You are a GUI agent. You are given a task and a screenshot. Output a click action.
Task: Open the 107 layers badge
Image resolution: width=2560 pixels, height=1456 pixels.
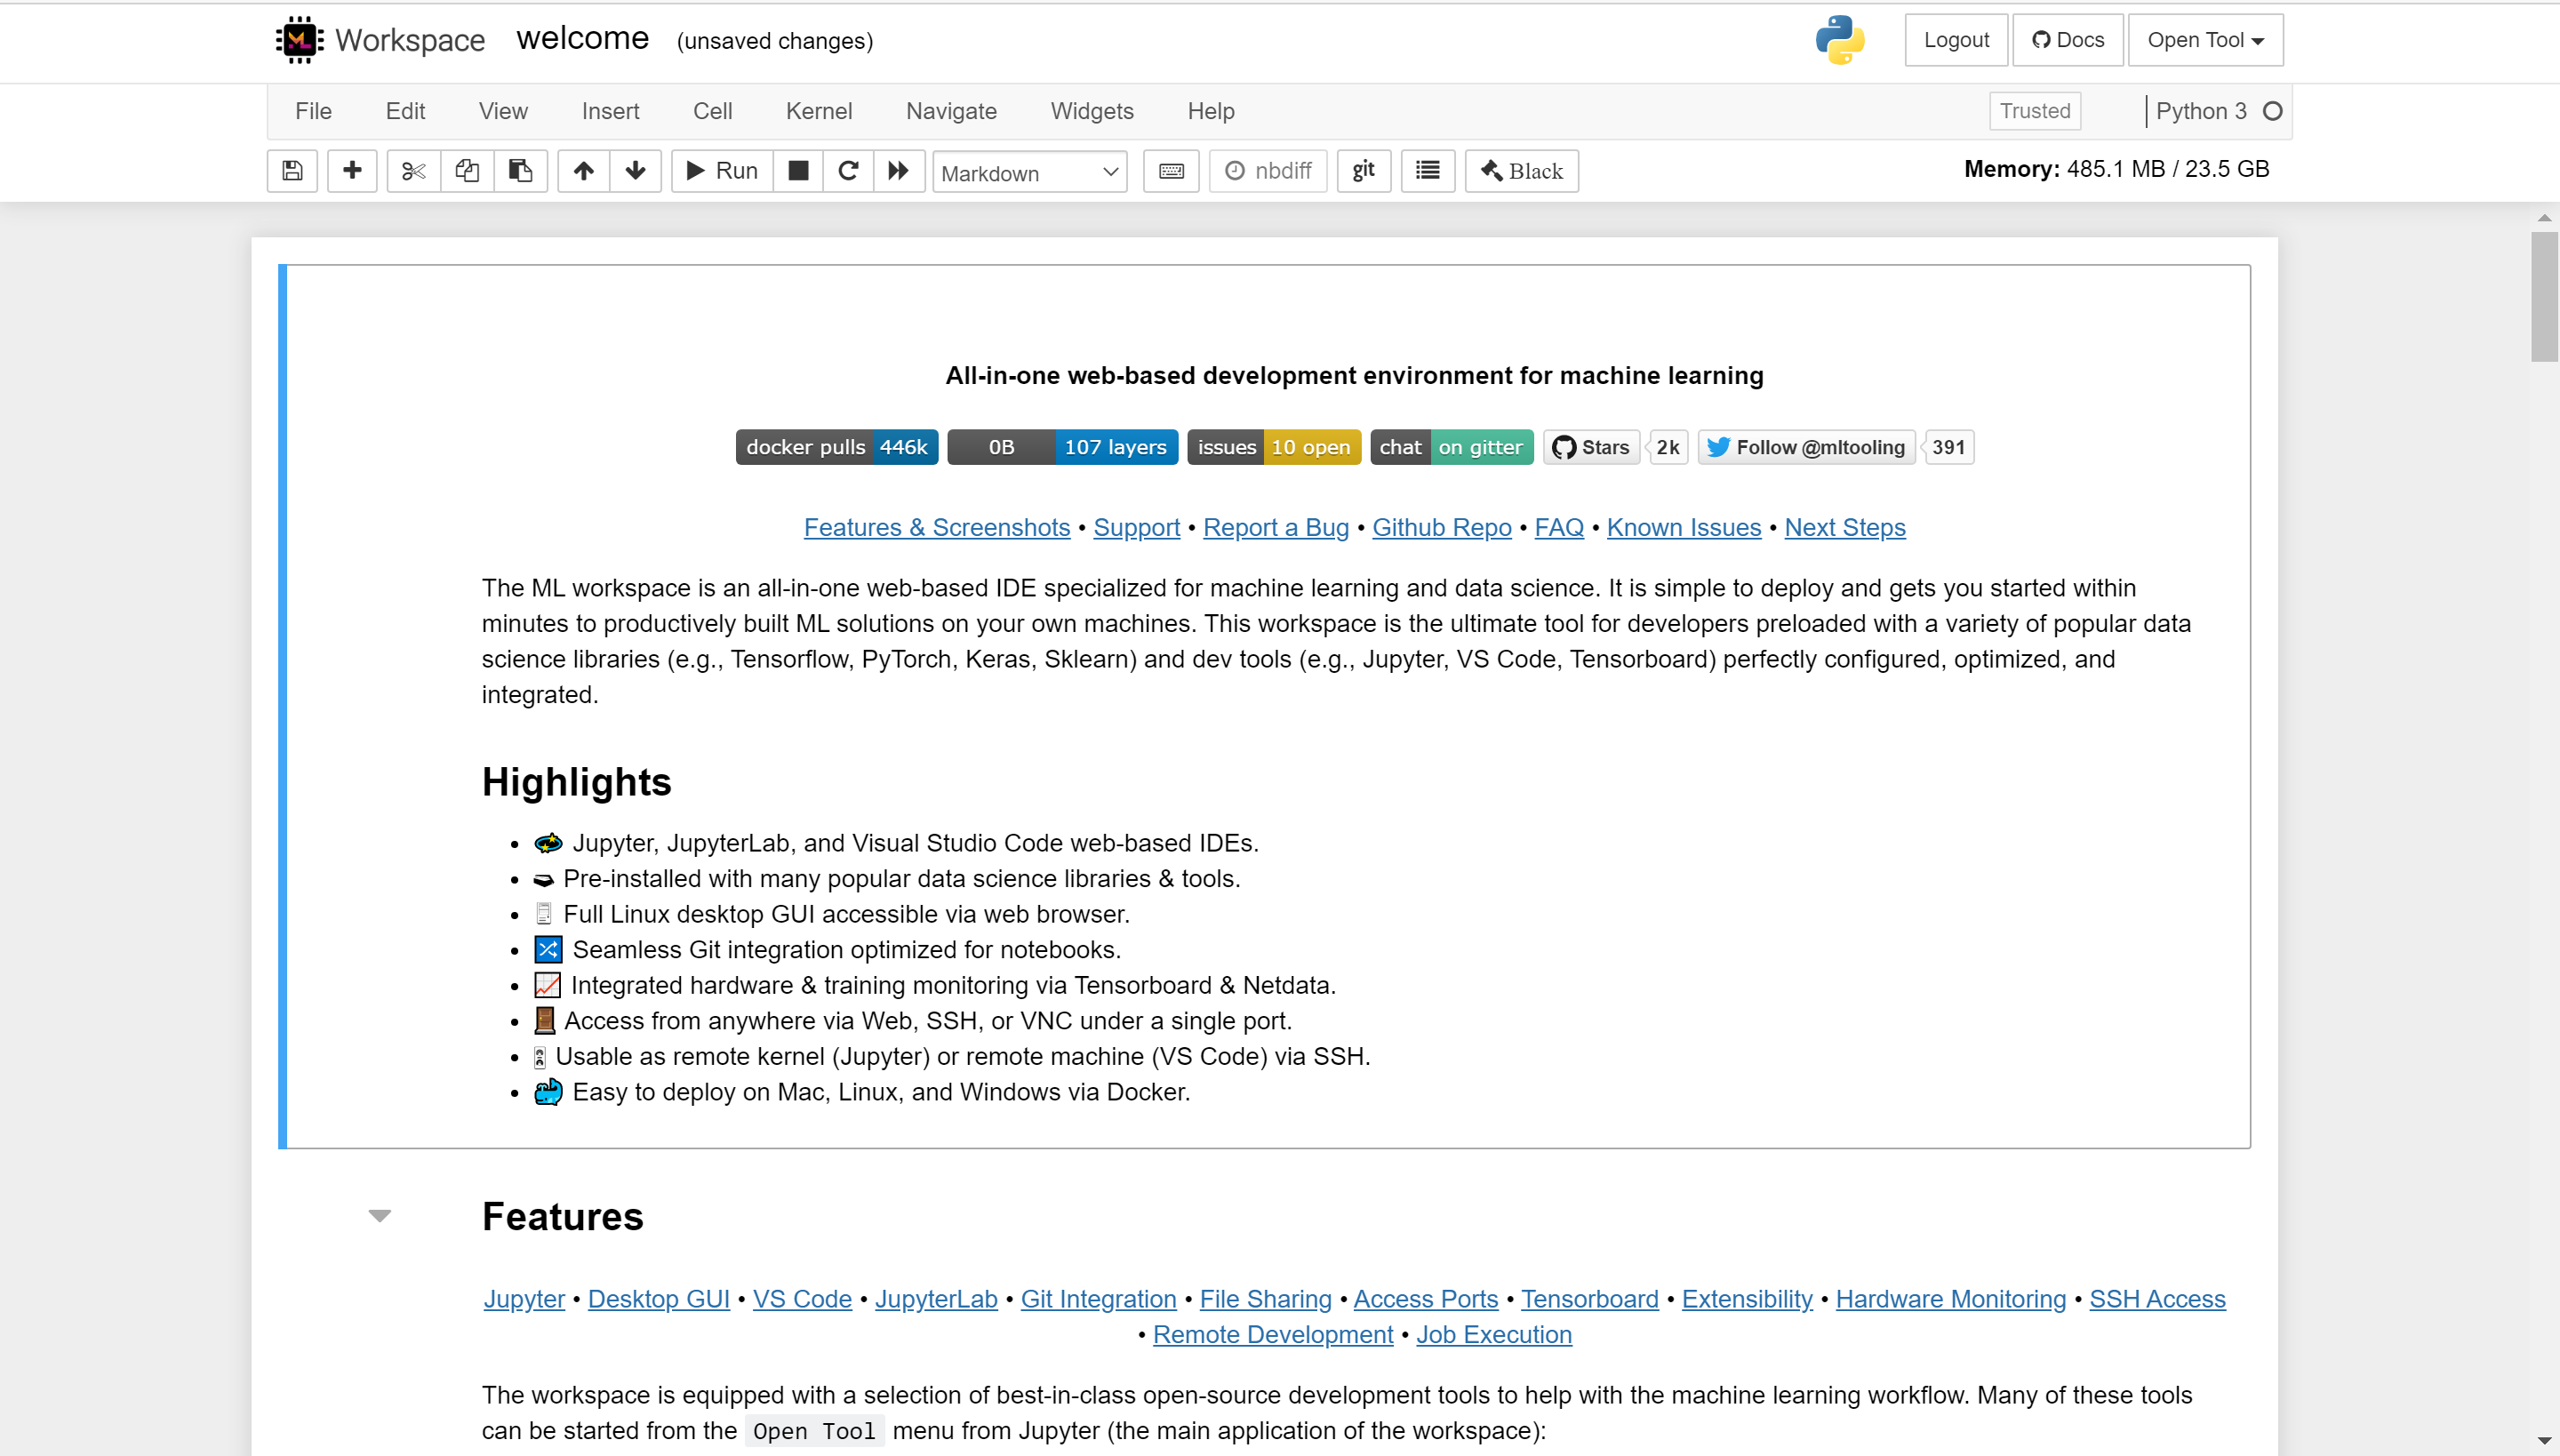point(1063,447)
